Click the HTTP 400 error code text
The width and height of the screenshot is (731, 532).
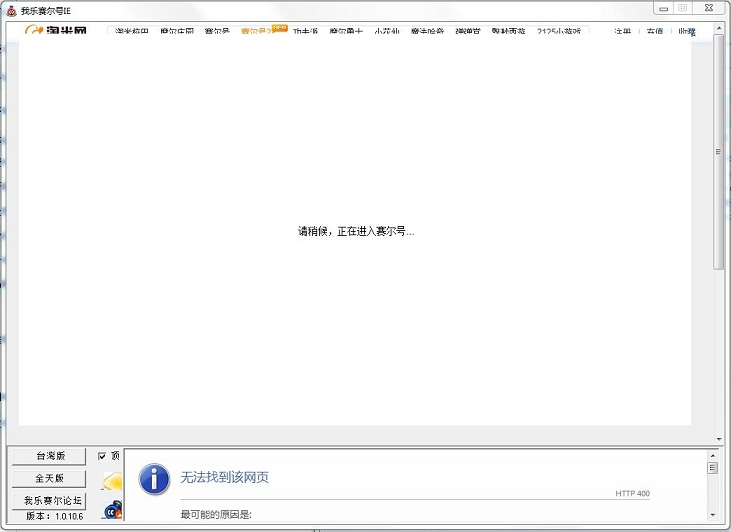coord(632,493)
